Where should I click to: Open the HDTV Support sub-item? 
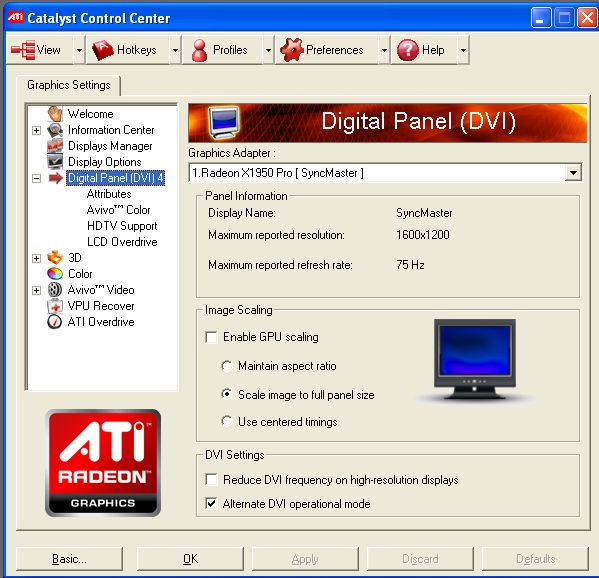[122, 226]
